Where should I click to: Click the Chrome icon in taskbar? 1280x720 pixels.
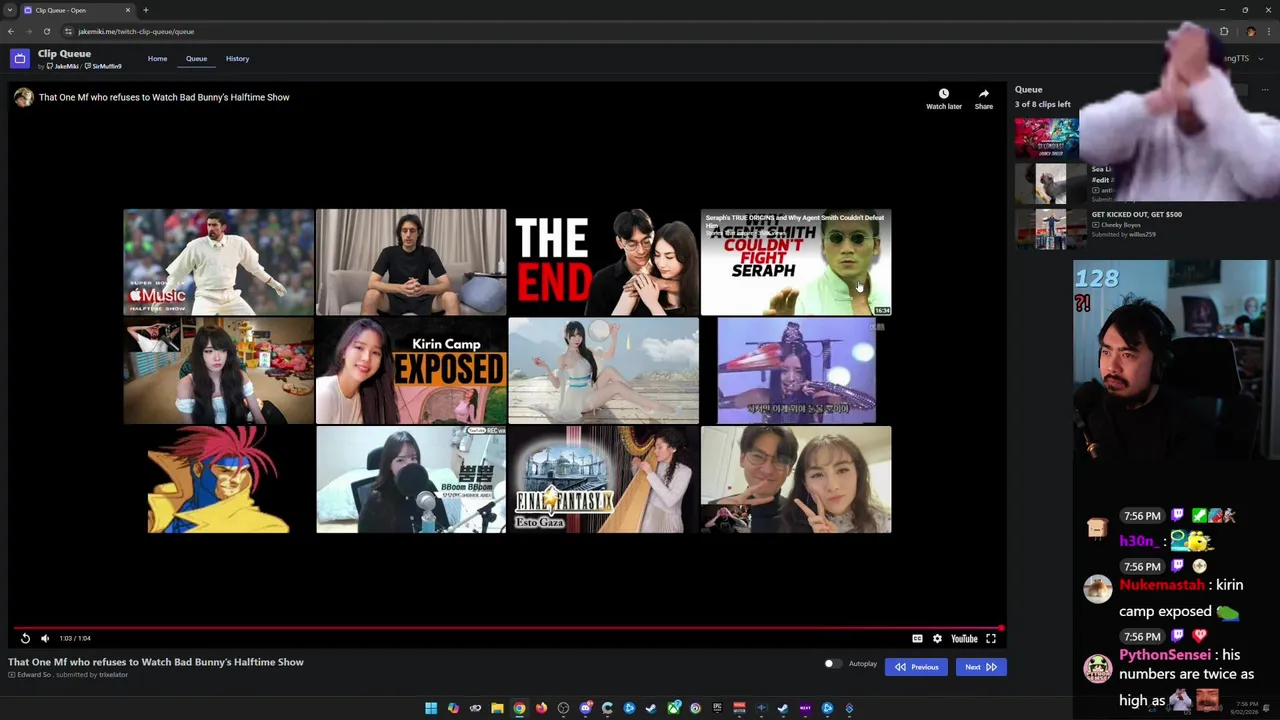coord(519,708)
